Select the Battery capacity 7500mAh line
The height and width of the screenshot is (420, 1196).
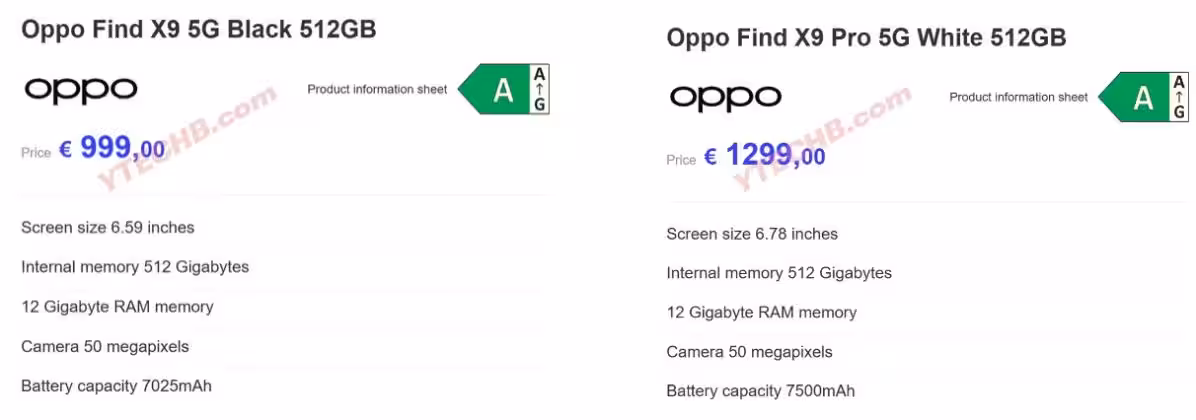(760, 391)
